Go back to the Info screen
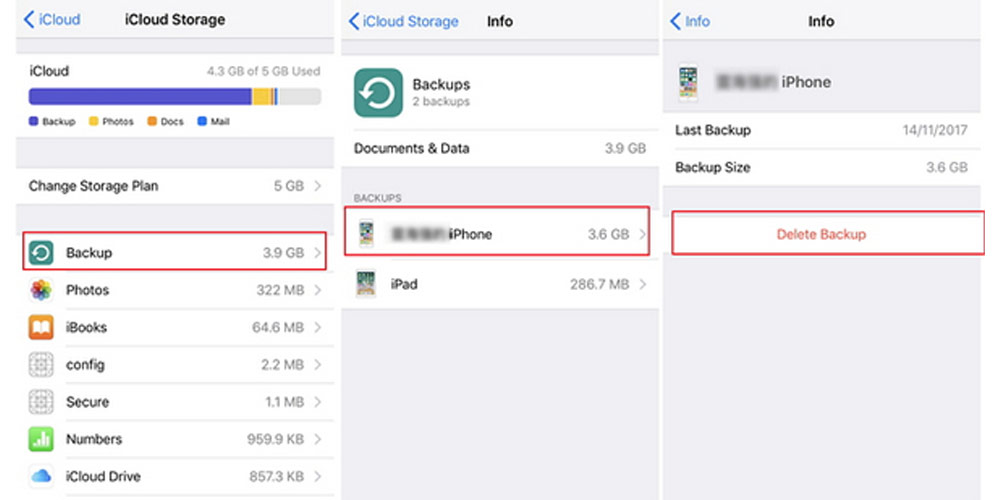 click(x=689, y=21)
